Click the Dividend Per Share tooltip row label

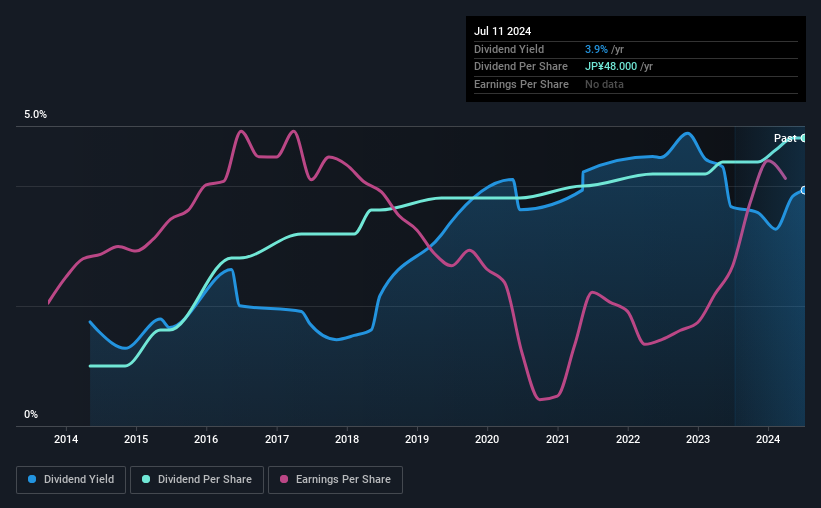[x=521, y=67]
